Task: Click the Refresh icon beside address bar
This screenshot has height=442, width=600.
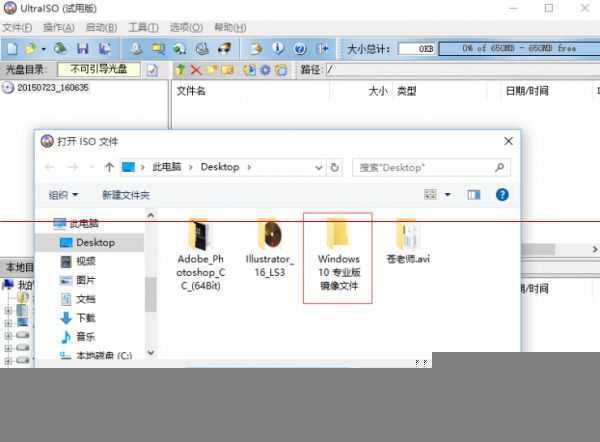Action: (x=334, y=168)
